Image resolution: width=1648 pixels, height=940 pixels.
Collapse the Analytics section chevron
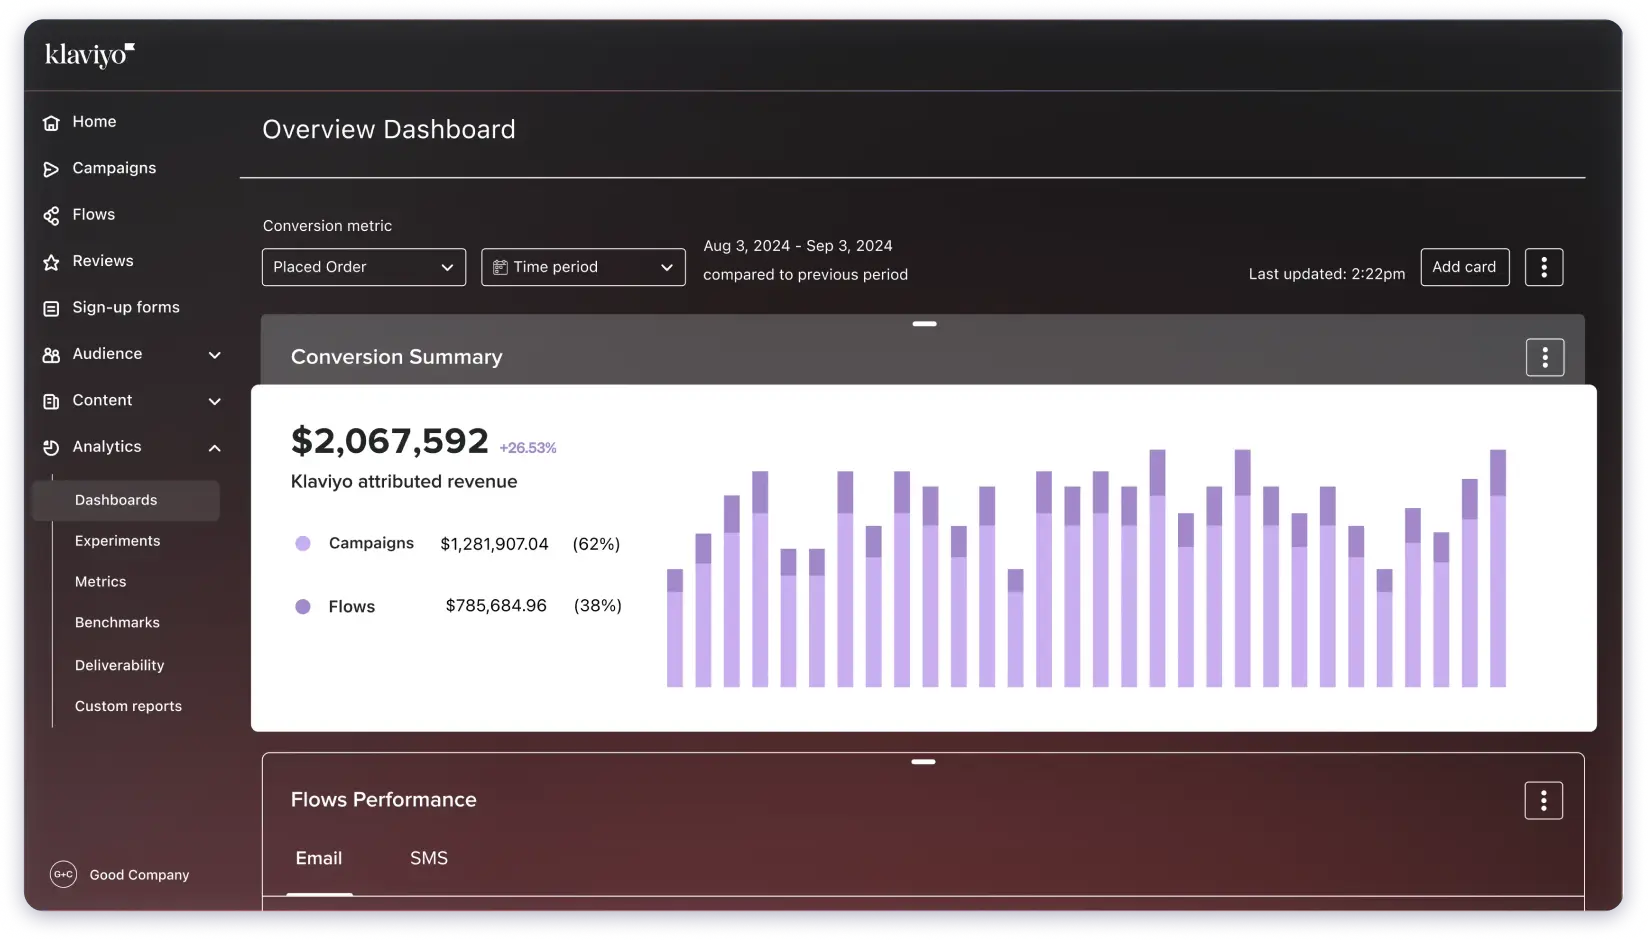pos(214,448)
